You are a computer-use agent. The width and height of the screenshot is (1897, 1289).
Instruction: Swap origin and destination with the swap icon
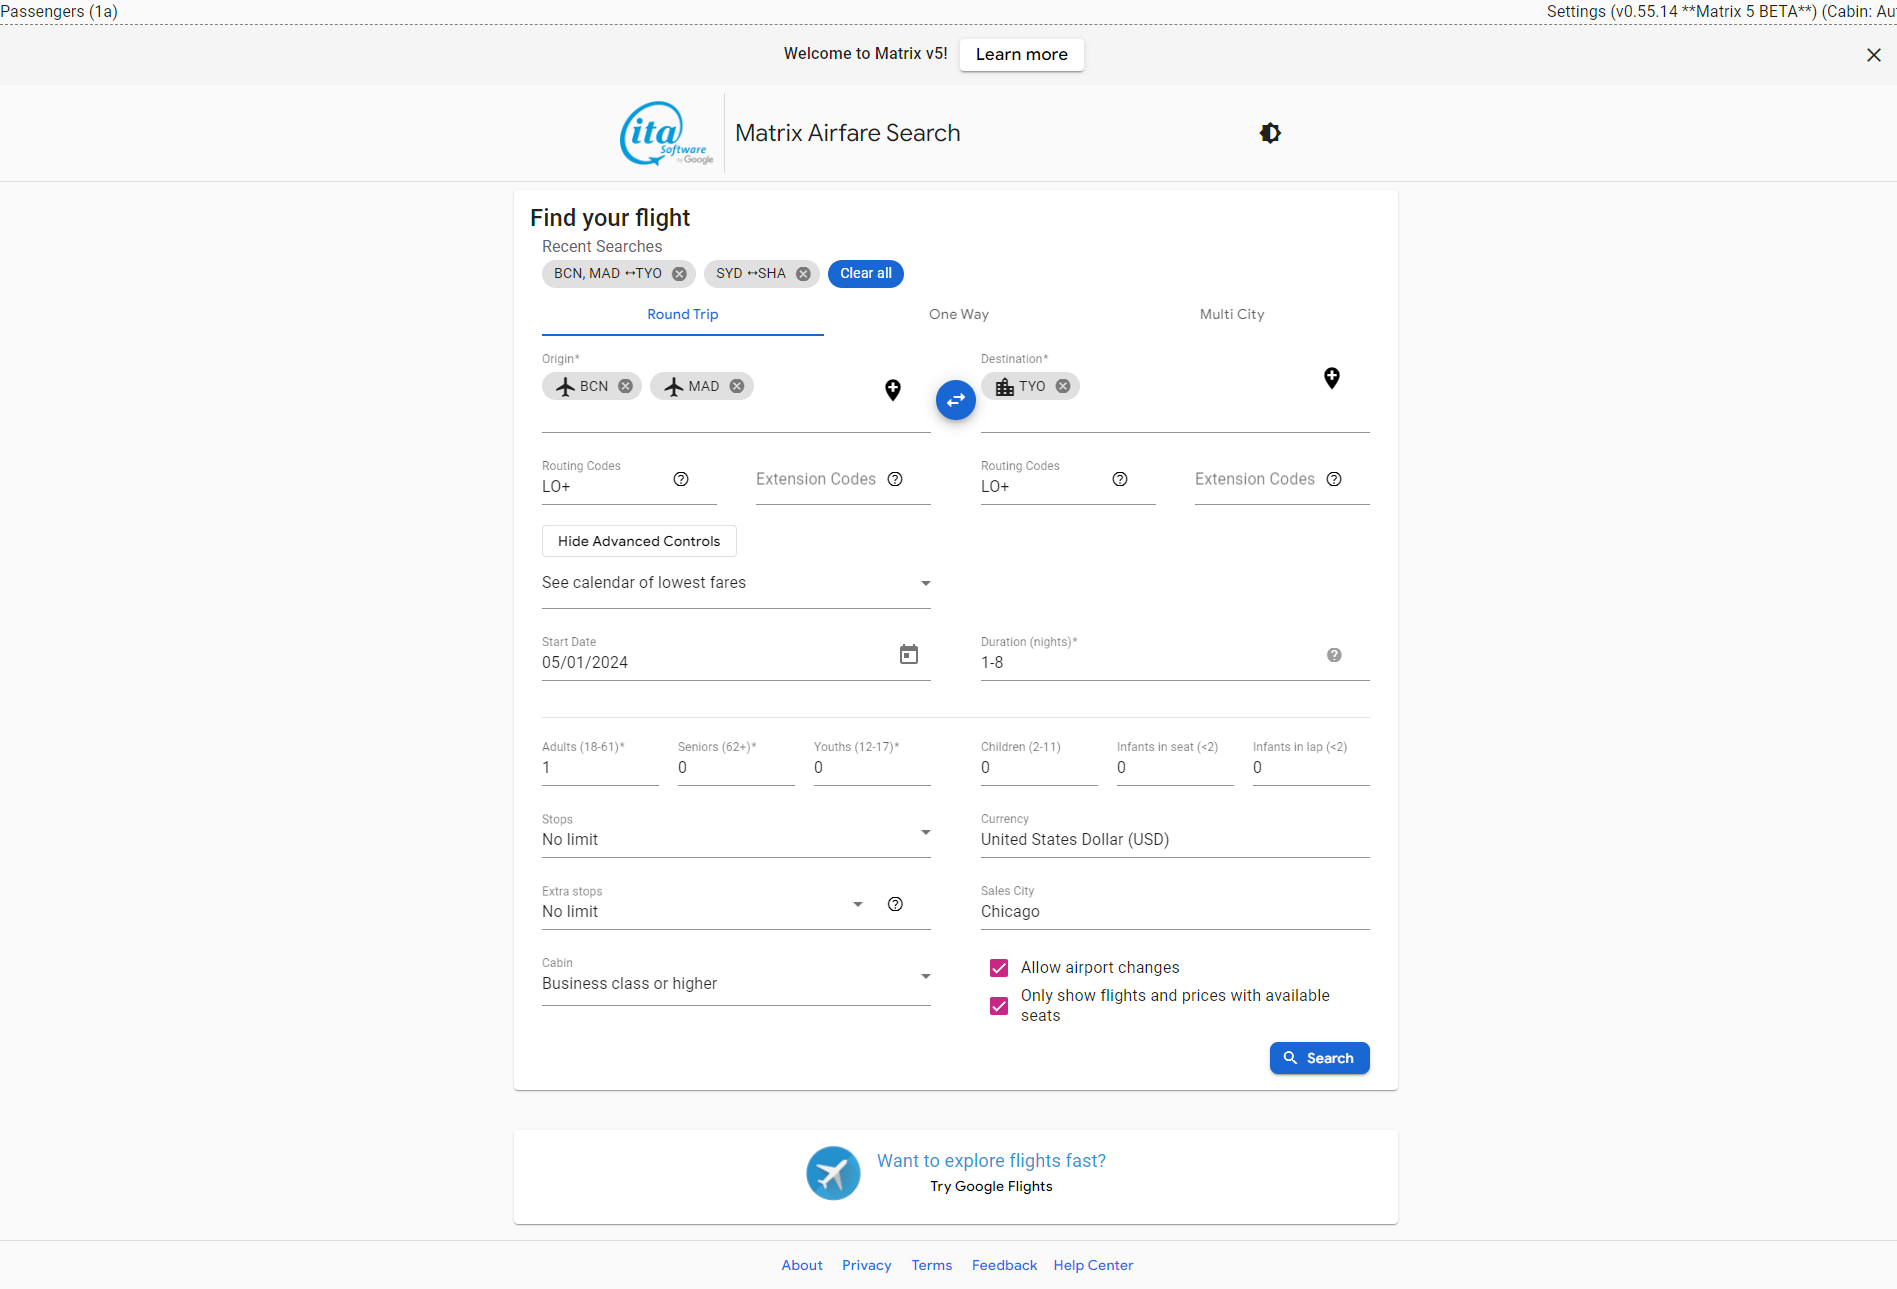click(955, 400)
